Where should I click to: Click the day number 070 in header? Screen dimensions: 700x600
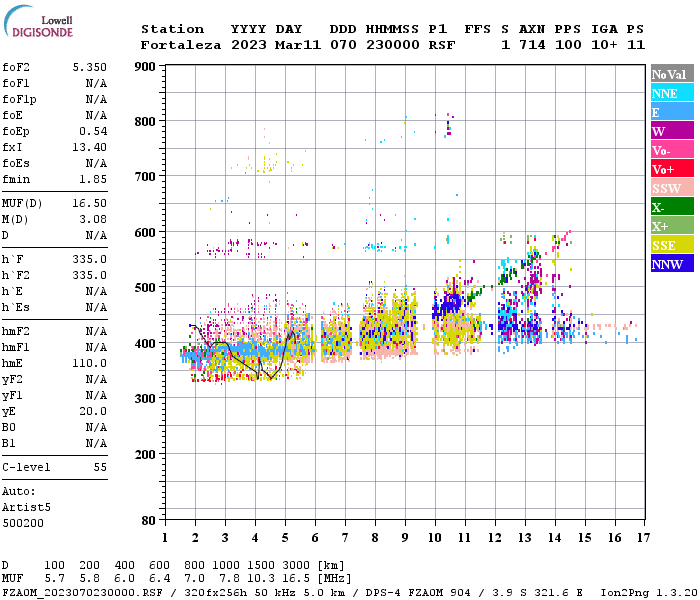343,45
